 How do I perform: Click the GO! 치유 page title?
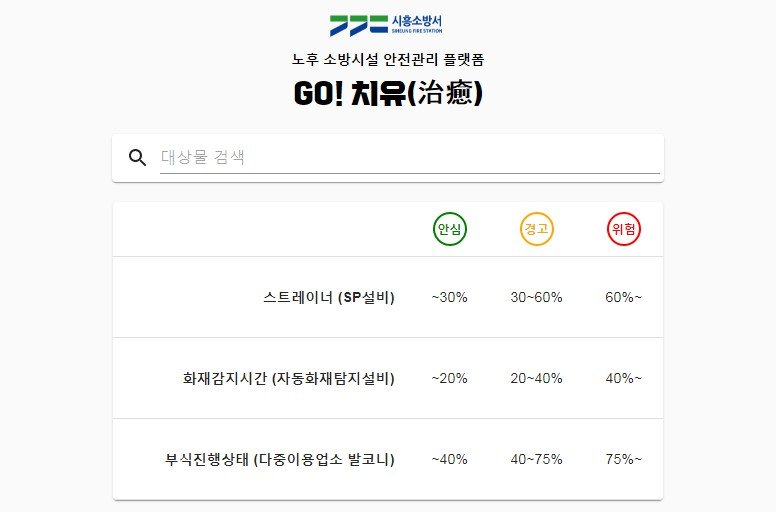(388, 93)
